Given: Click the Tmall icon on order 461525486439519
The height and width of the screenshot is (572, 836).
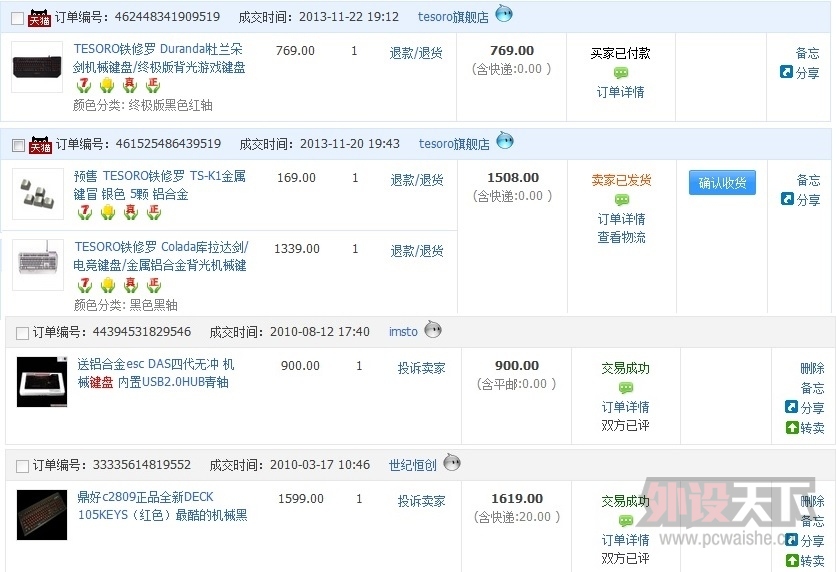Looking at the screenshot, I should coord(41,144).
